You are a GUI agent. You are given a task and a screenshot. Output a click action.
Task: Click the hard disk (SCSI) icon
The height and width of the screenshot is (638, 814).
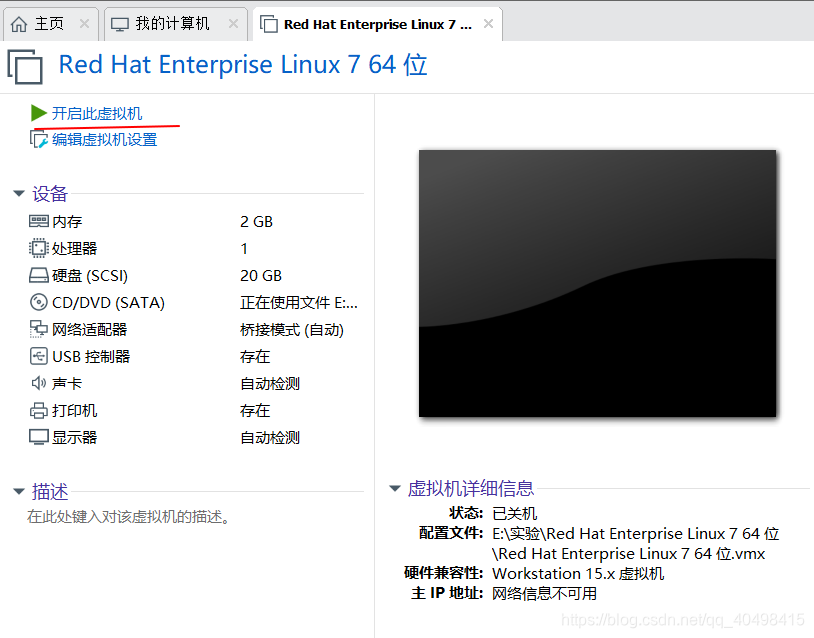click(39, 275)
